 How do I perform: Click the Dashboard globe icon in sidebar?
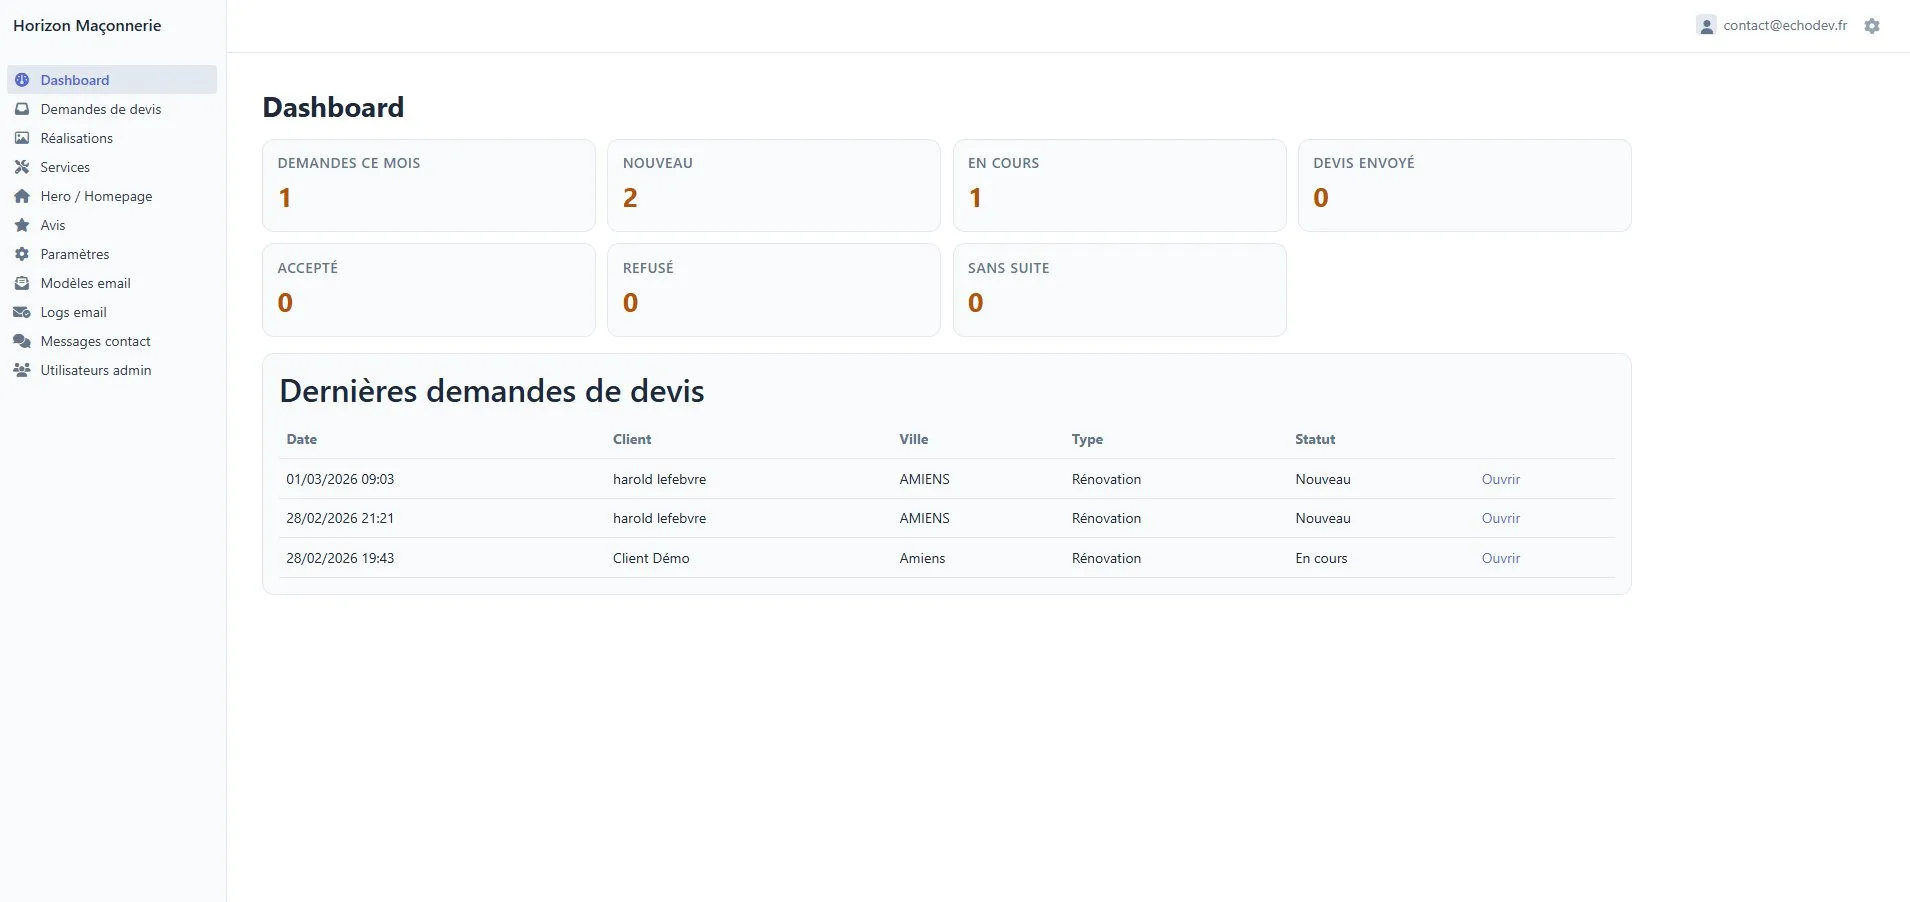22,80
